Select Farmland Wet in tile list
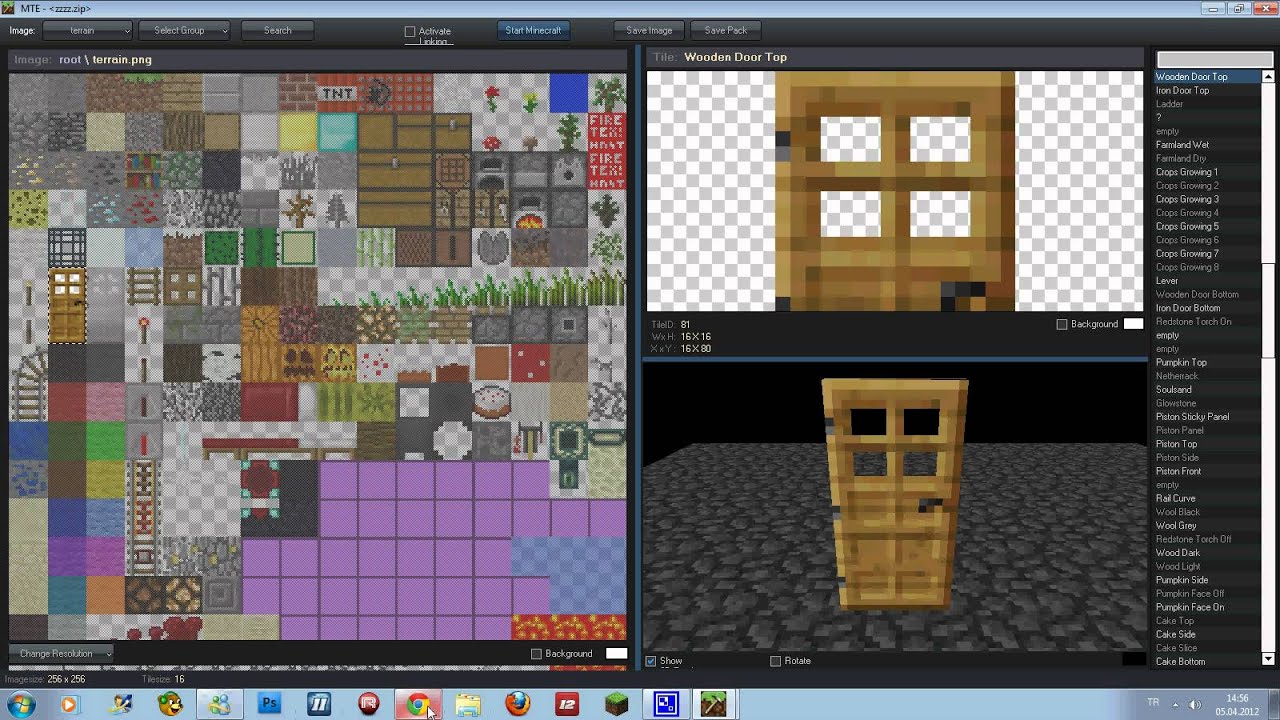The width and height of the screenshot is (1280, 720). pos(1208,145)
